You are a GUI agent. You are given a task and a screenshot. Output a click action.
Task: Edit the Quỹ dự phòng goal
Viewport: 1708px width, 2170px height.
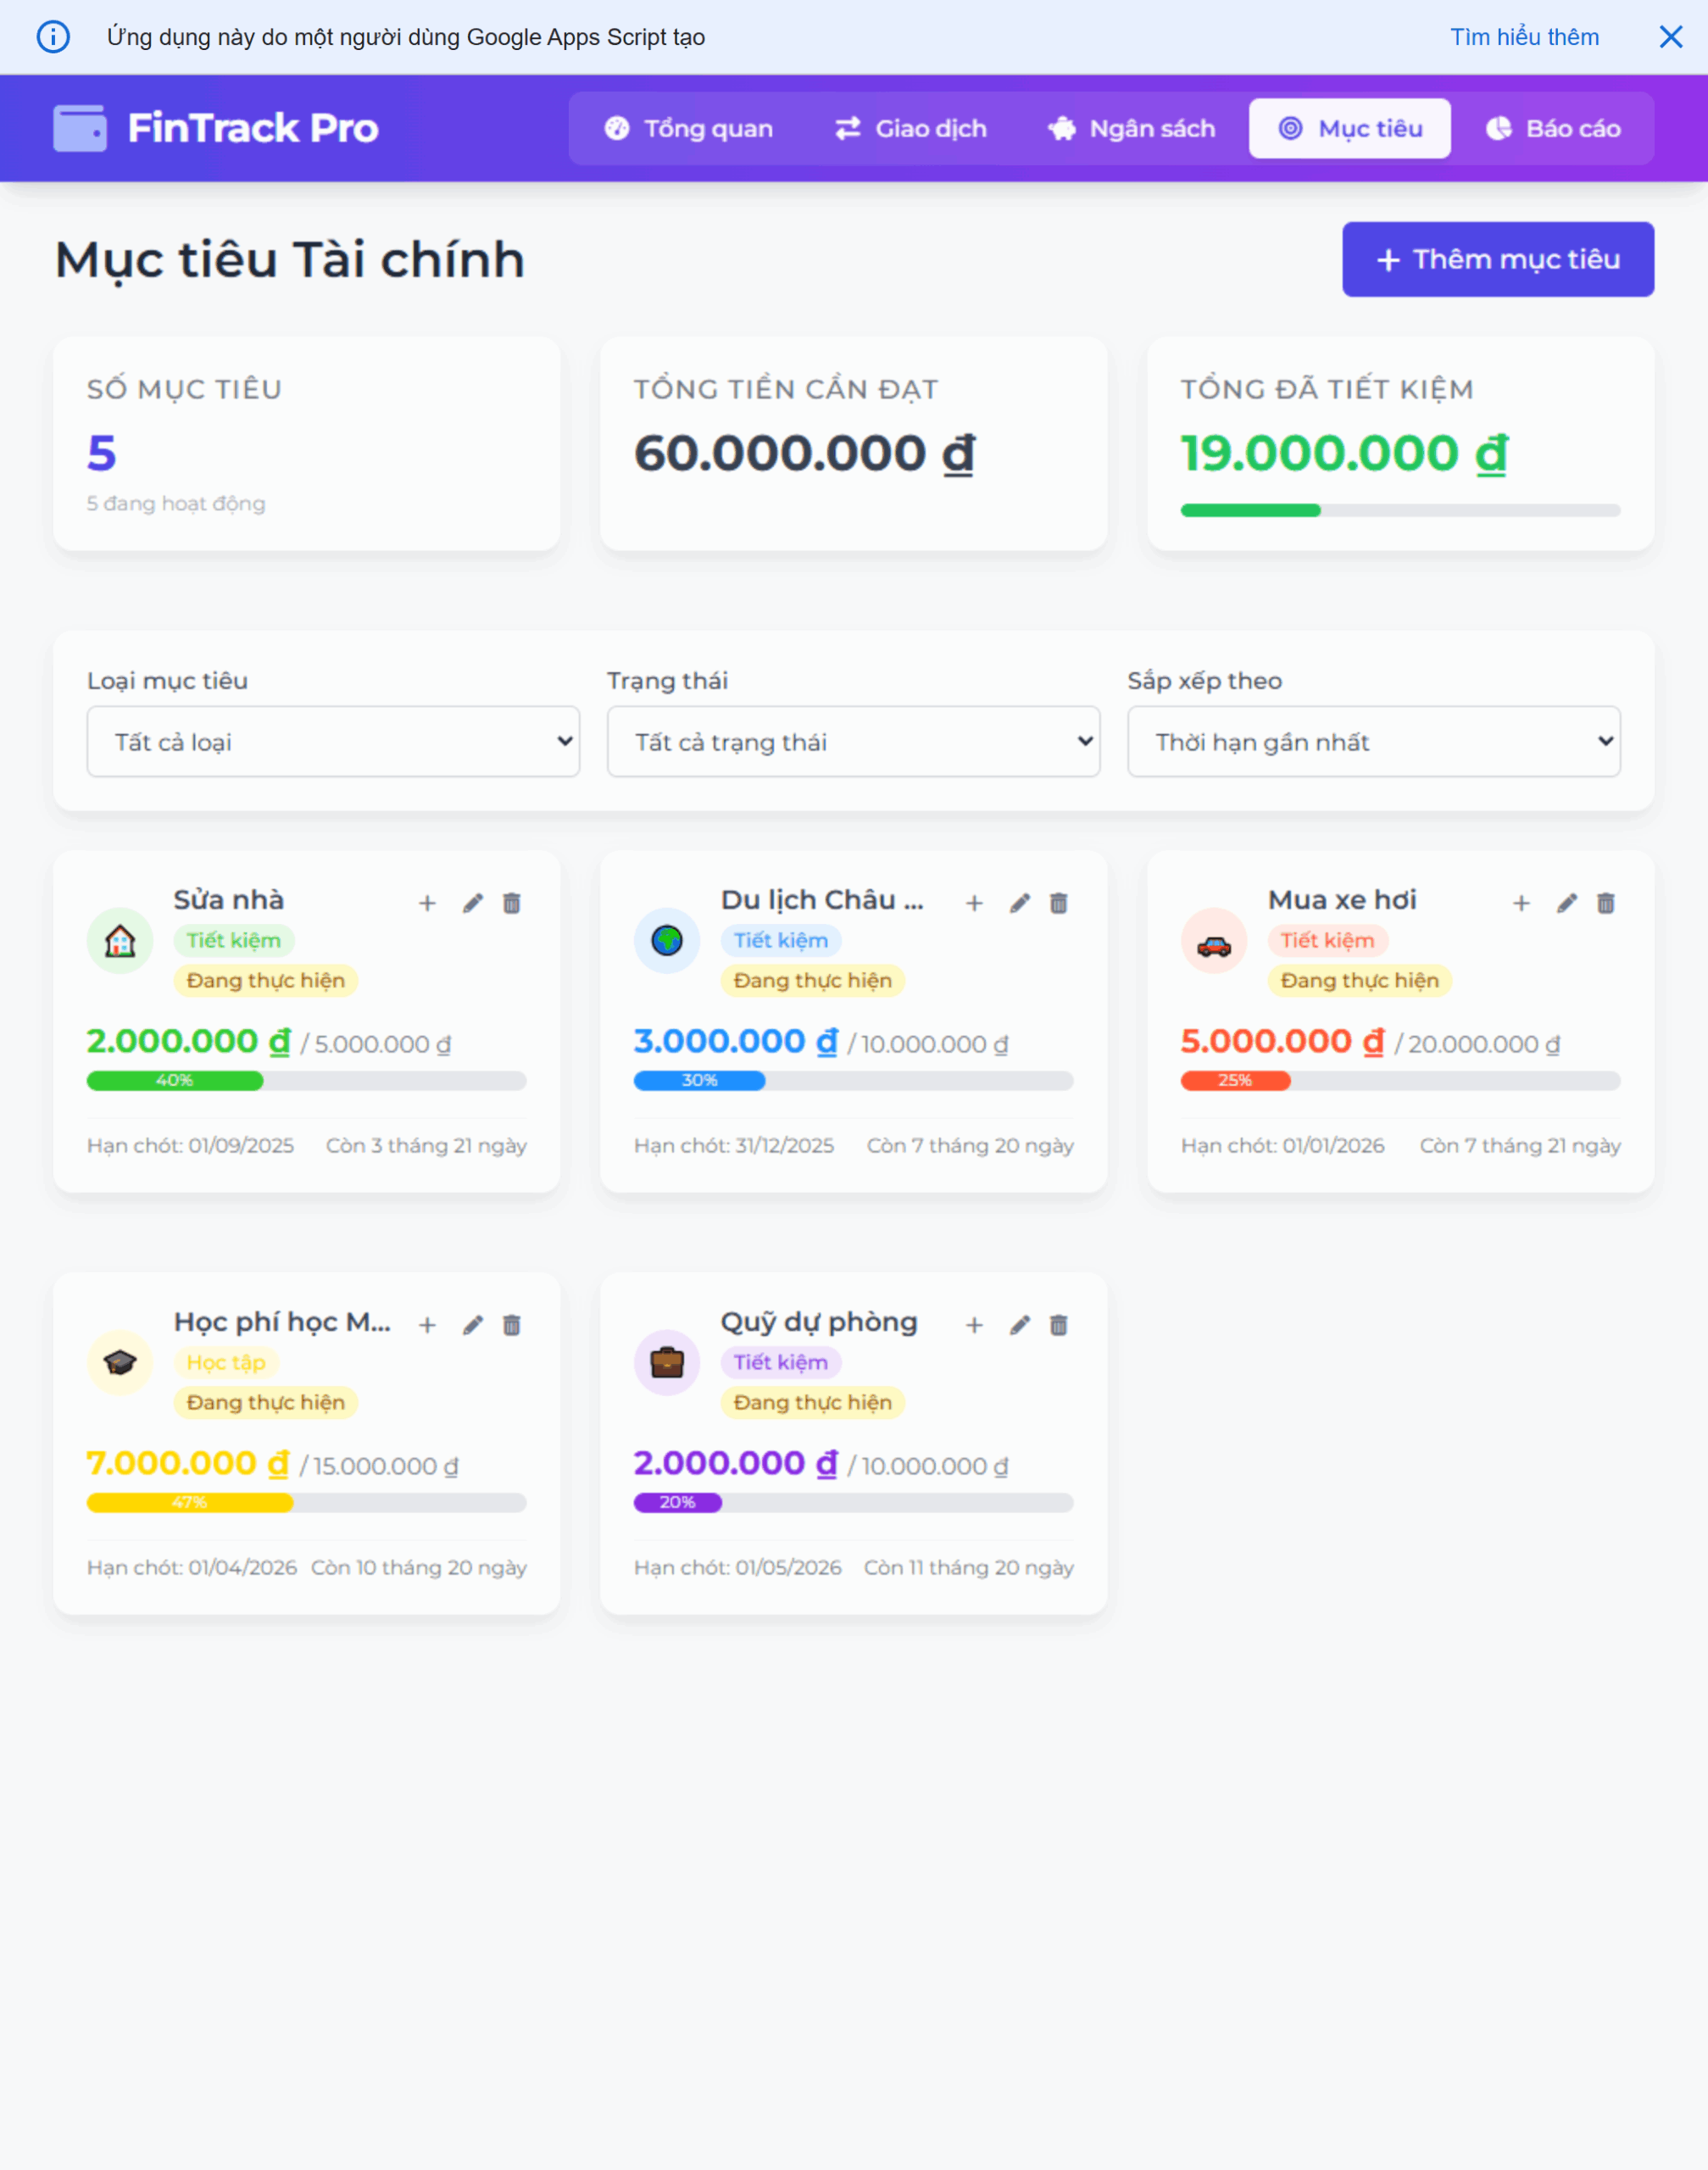(x=1019, y=1326)
